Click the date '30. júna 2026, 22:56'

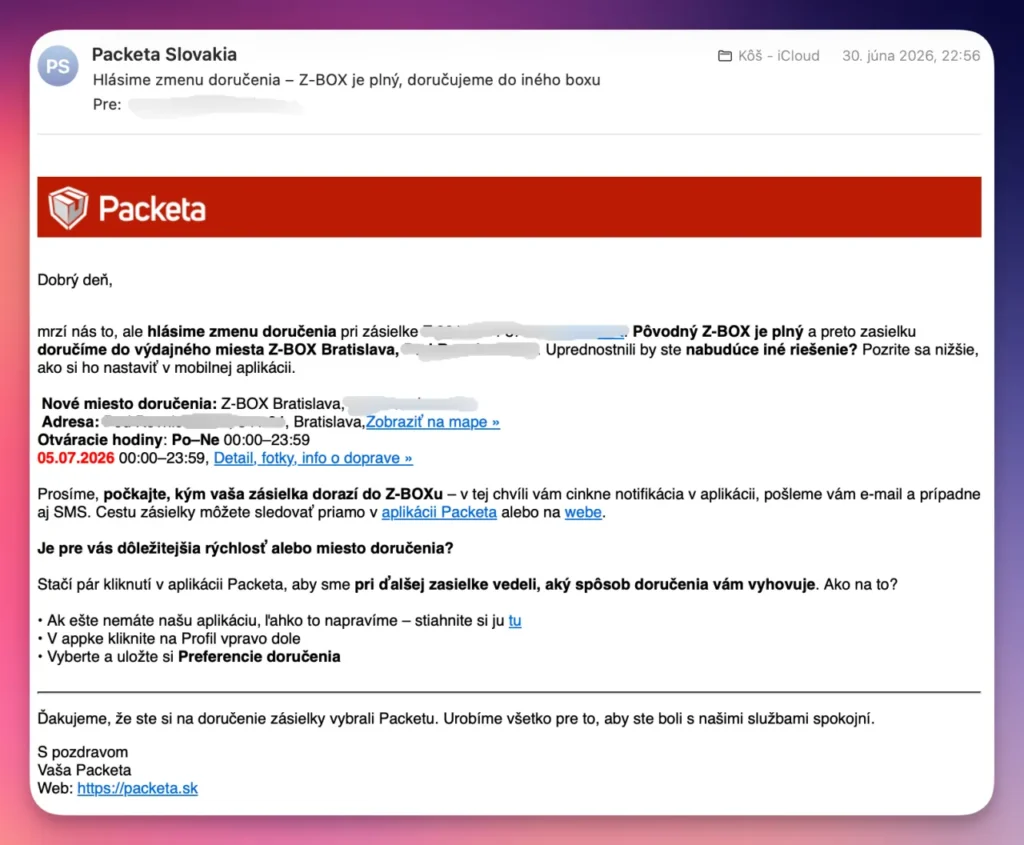point(911,56)
